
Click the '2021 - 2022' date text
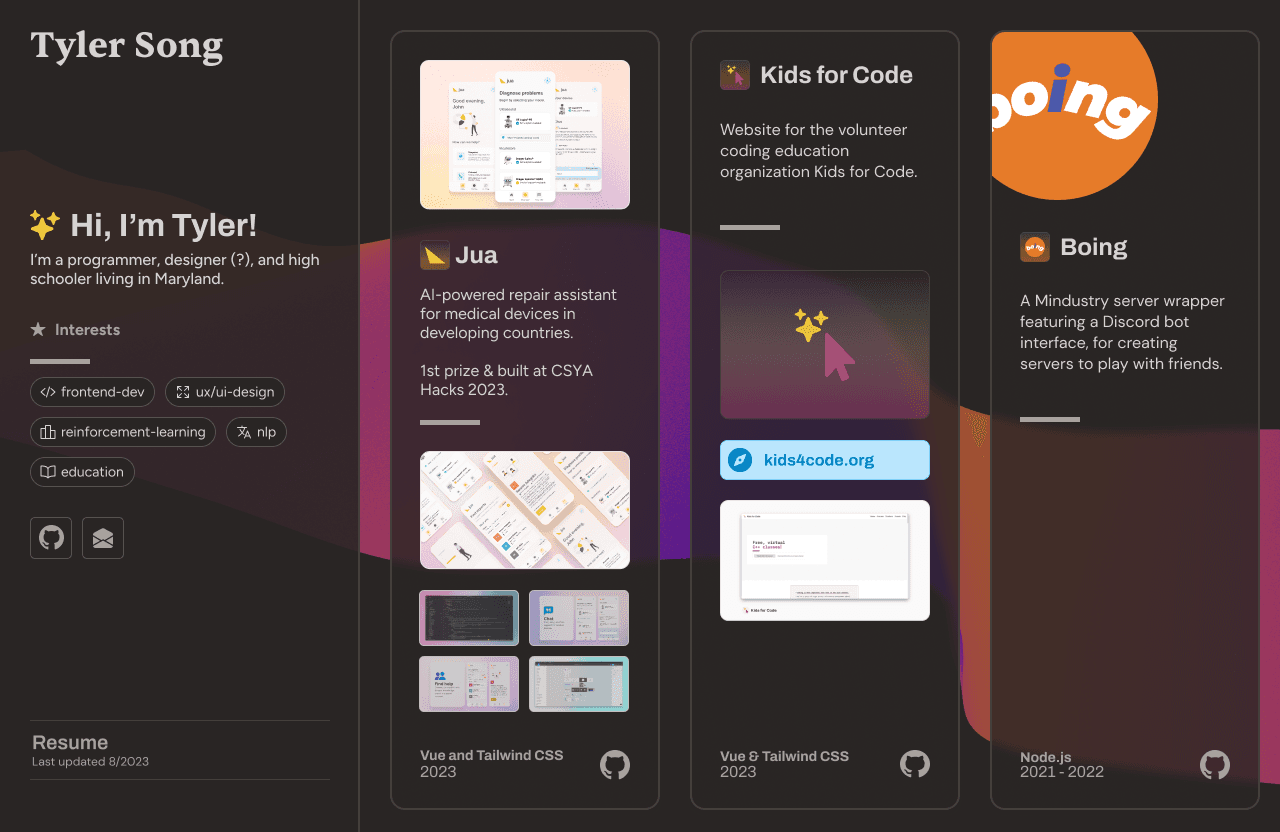coord(1062,772)
